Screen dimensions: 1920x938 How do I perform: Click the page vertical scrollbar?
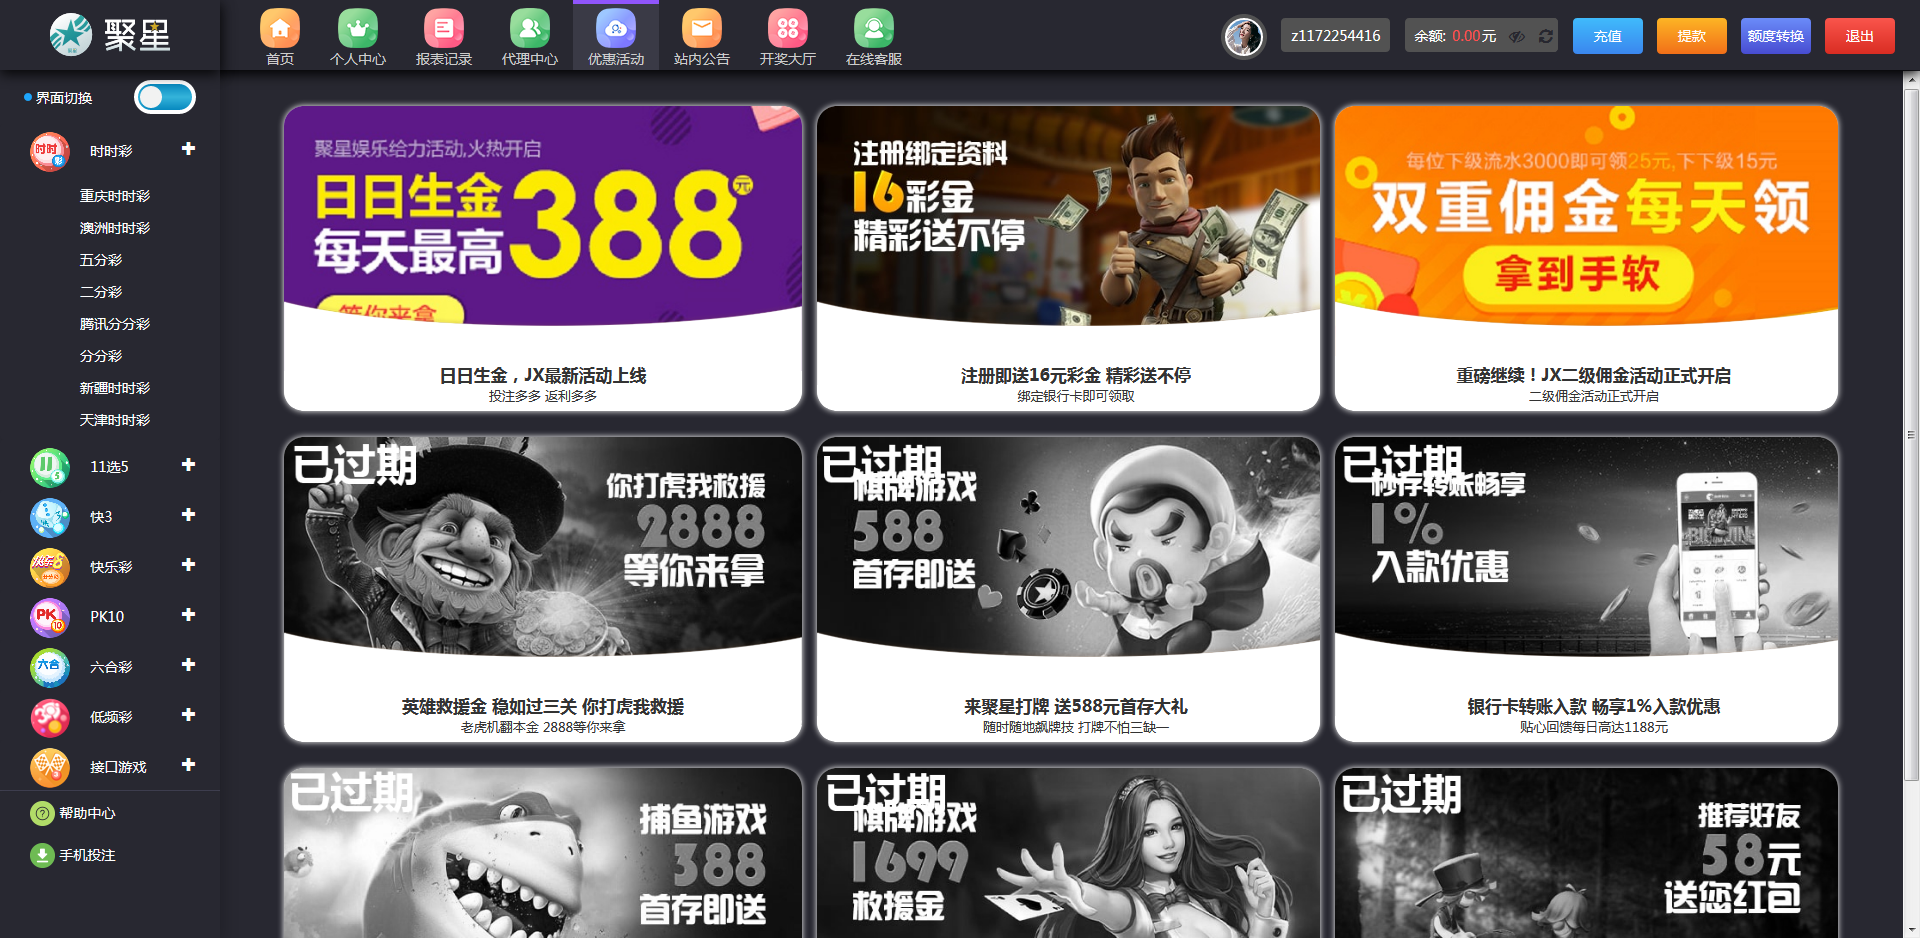(1911, 435)
